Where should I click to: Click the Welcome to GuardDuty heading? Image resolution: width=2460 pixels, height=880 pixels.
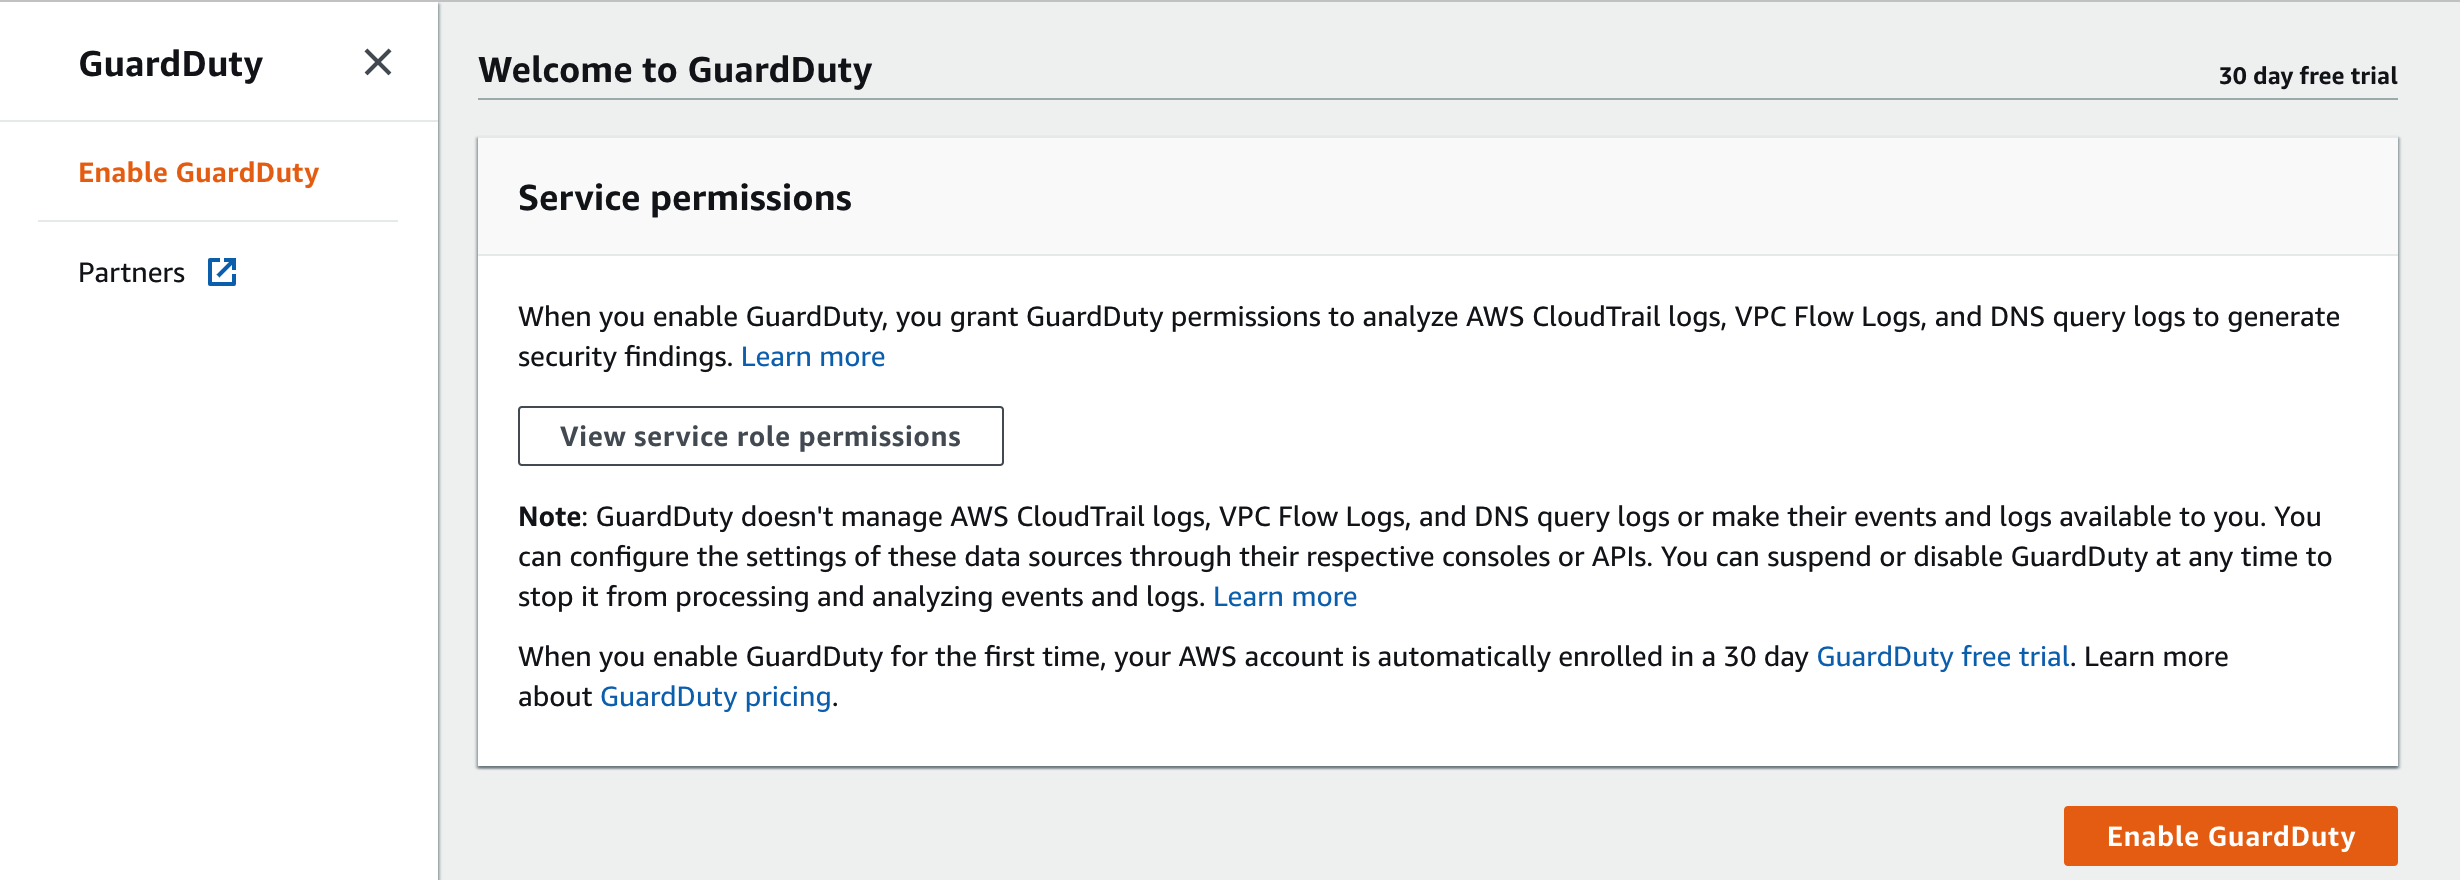(x=675, y=70)
